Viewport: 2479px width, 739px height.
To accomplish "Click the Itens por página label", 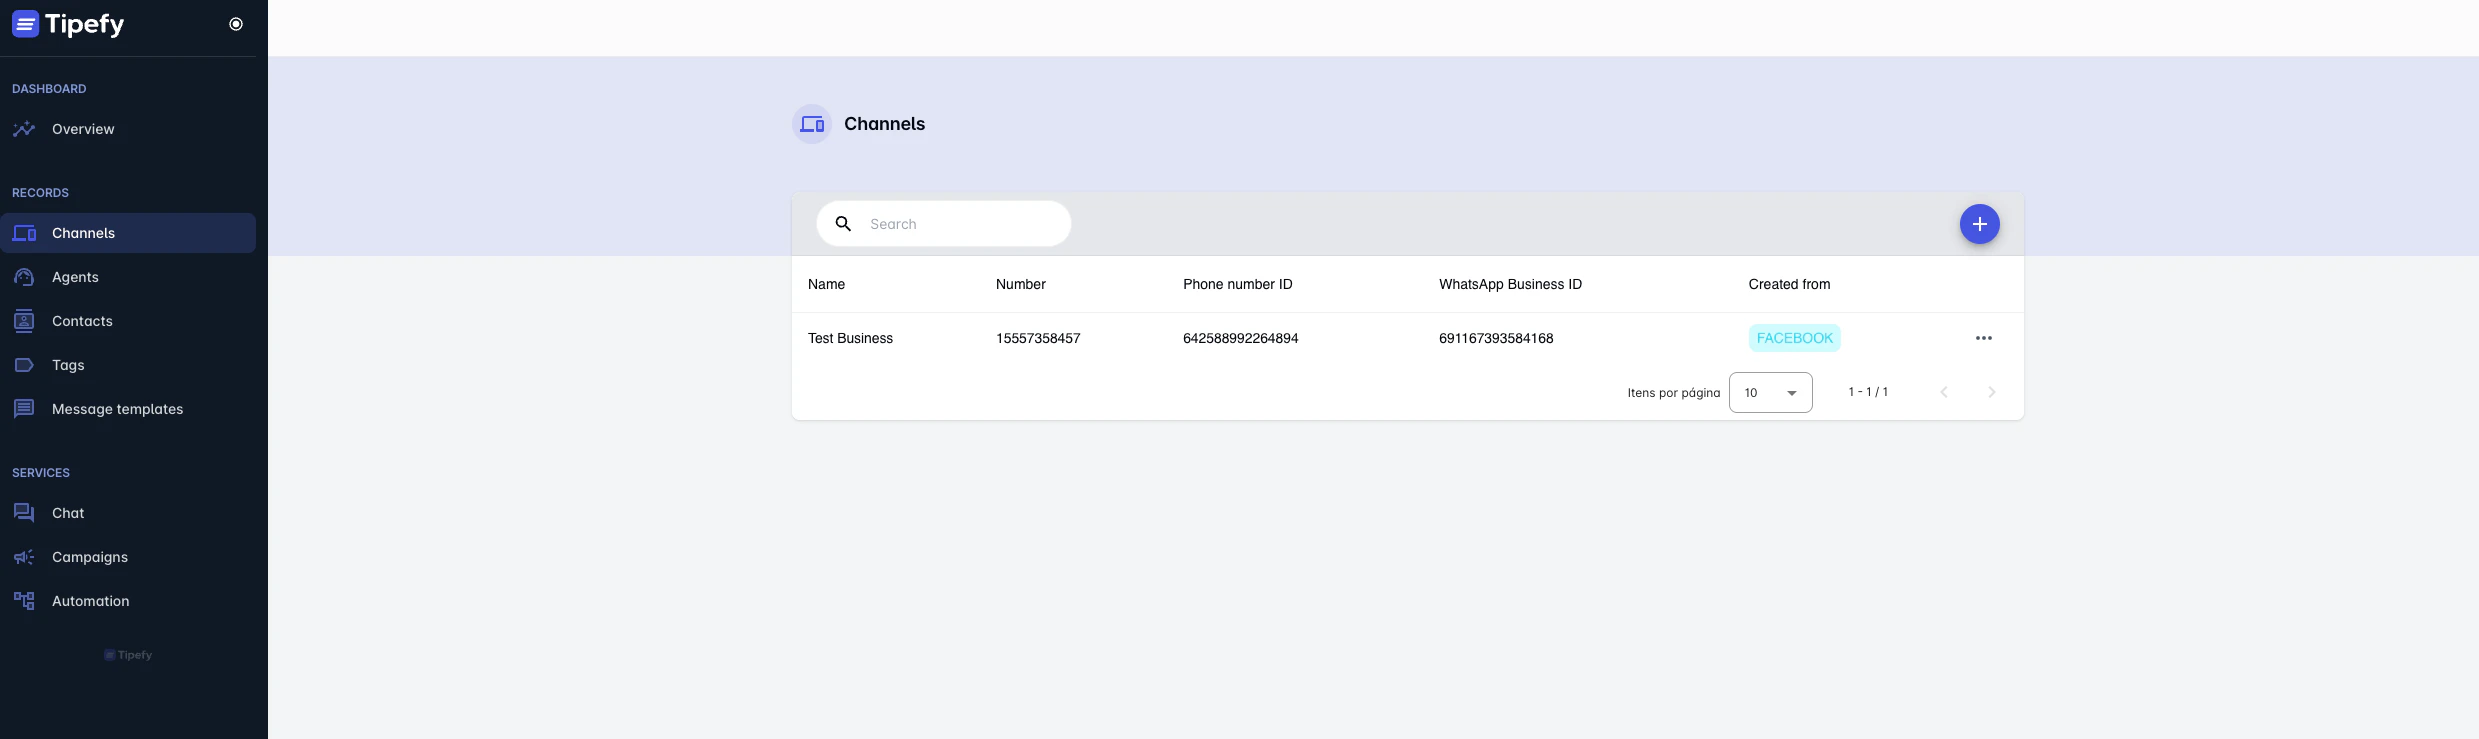I will pyautogui.click(x=1674, y=393).
